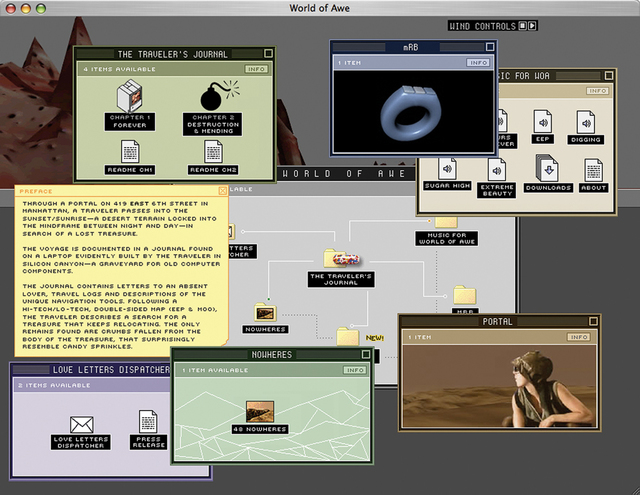Click The Traveler's Journal label on the map
The height and width of the screenshot is (495, 640).
tap(341, 280)
